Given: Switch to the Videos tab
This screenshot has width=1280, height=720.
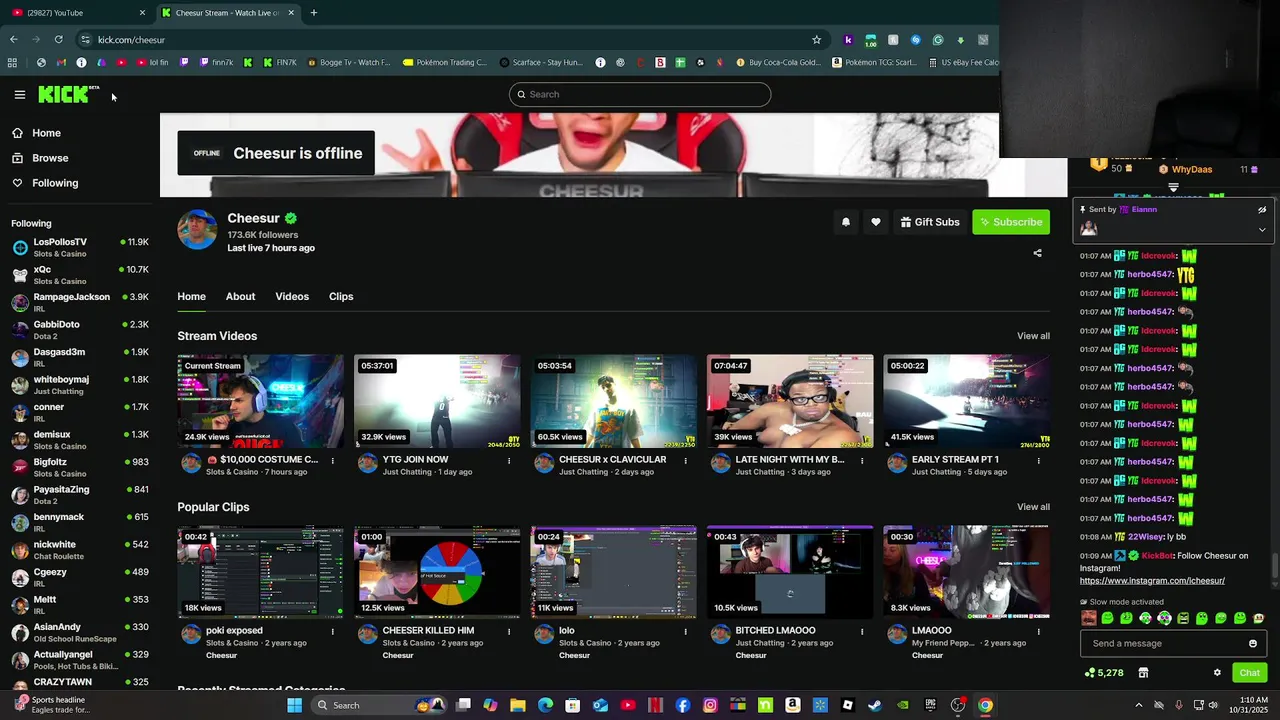Looking at the screenshot, I should point(292,296).
